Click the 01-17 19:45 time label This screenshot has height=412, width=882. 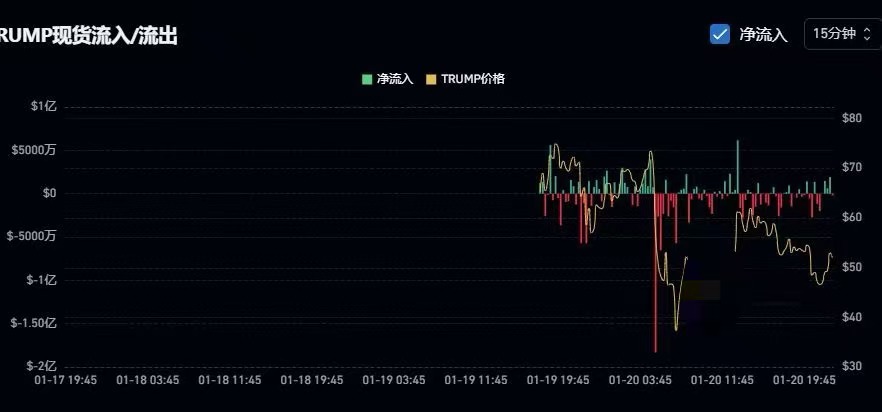tap(65, 380)
